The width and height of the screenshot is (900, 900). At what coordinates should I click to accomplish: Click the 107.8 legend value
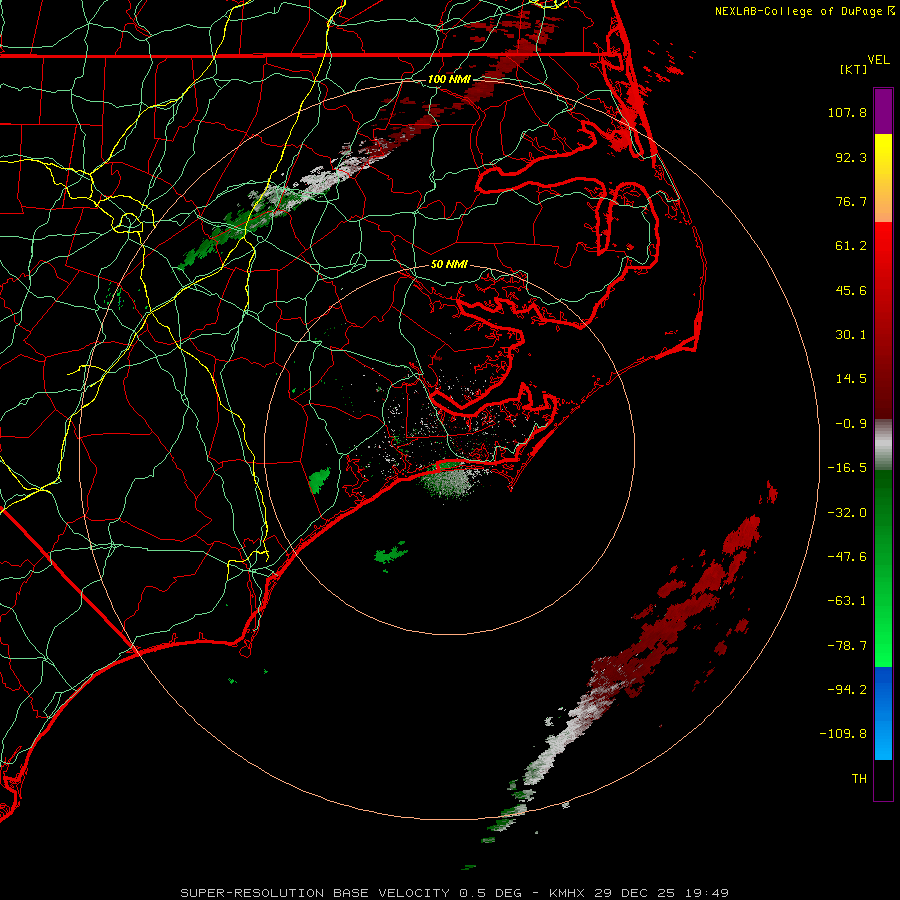click(847, 112)
